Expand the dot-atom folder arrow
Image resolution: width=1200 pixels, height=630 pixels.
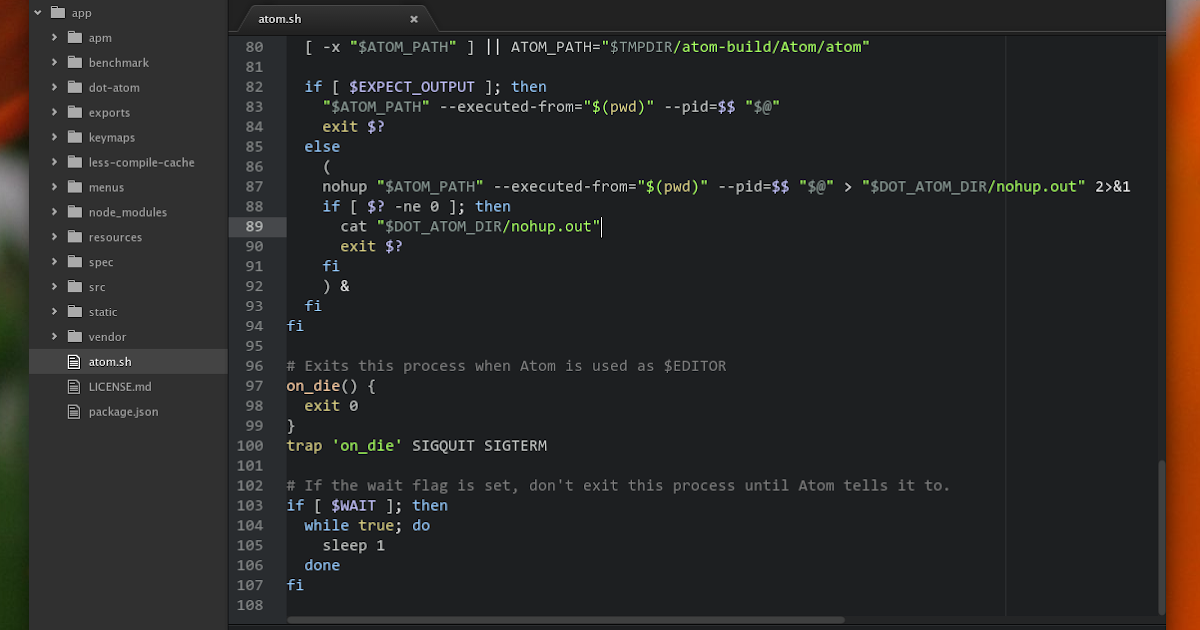55,88
